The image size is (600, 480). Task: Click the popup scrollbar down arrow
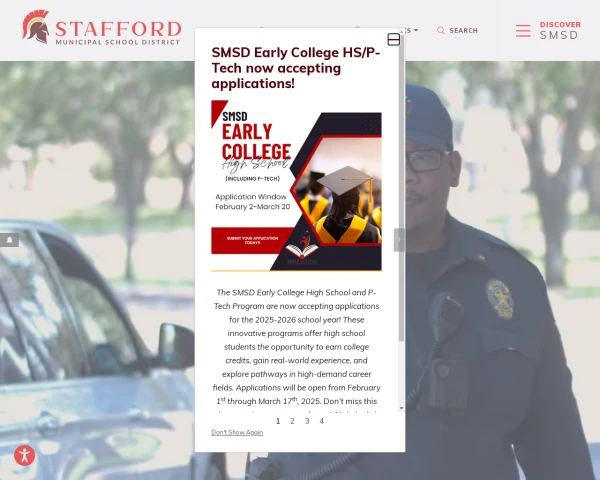[401, 408]
